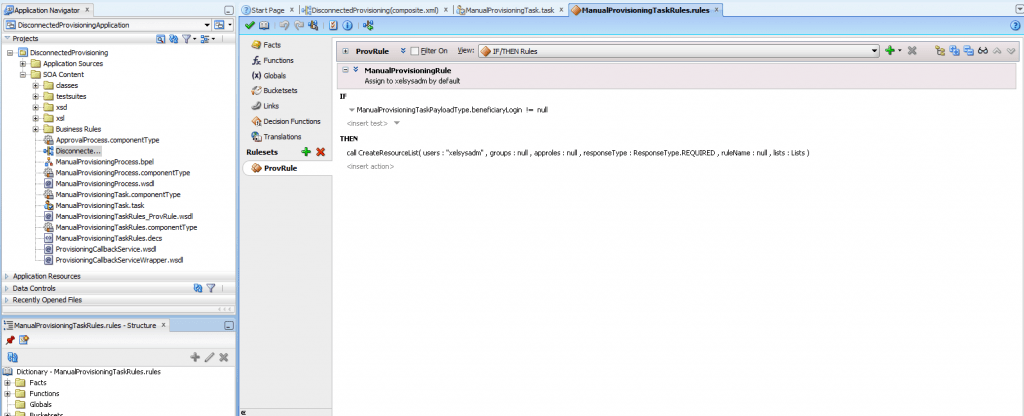Collapse the ManualProvisioningRule with minus box

[x=345, y=70]
